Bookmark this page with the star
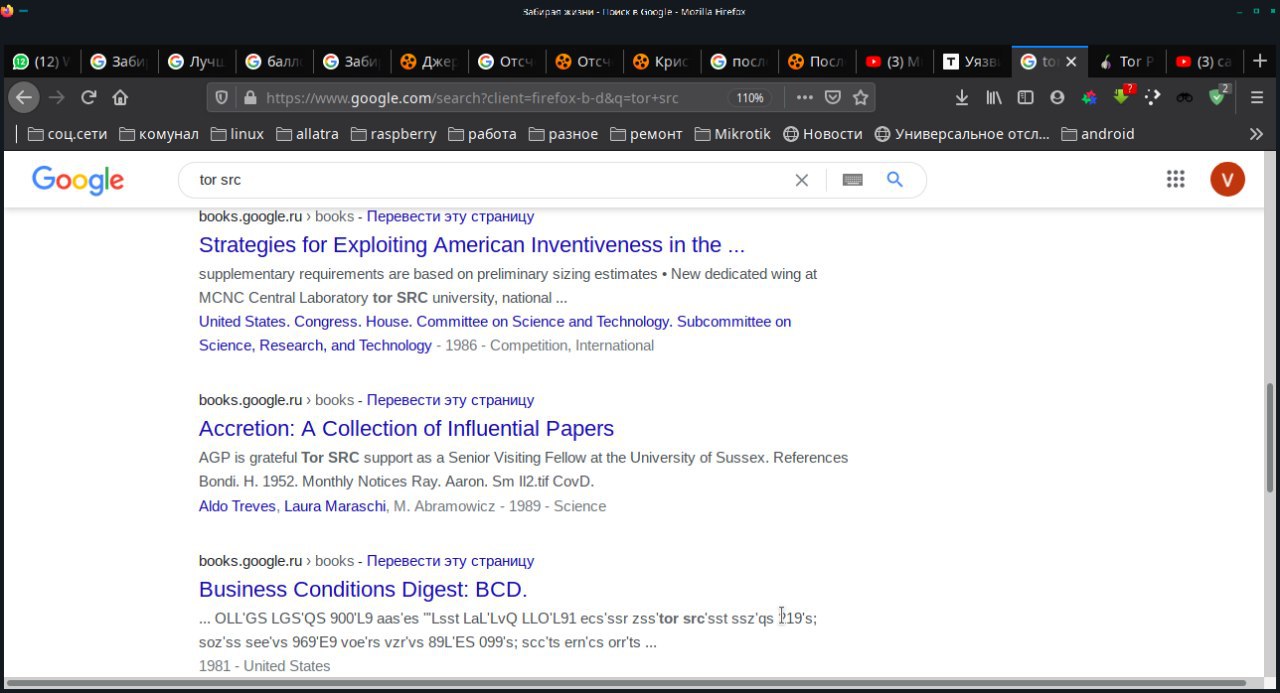The height and width of the screenshot is (693, 1280). [860, 97]
